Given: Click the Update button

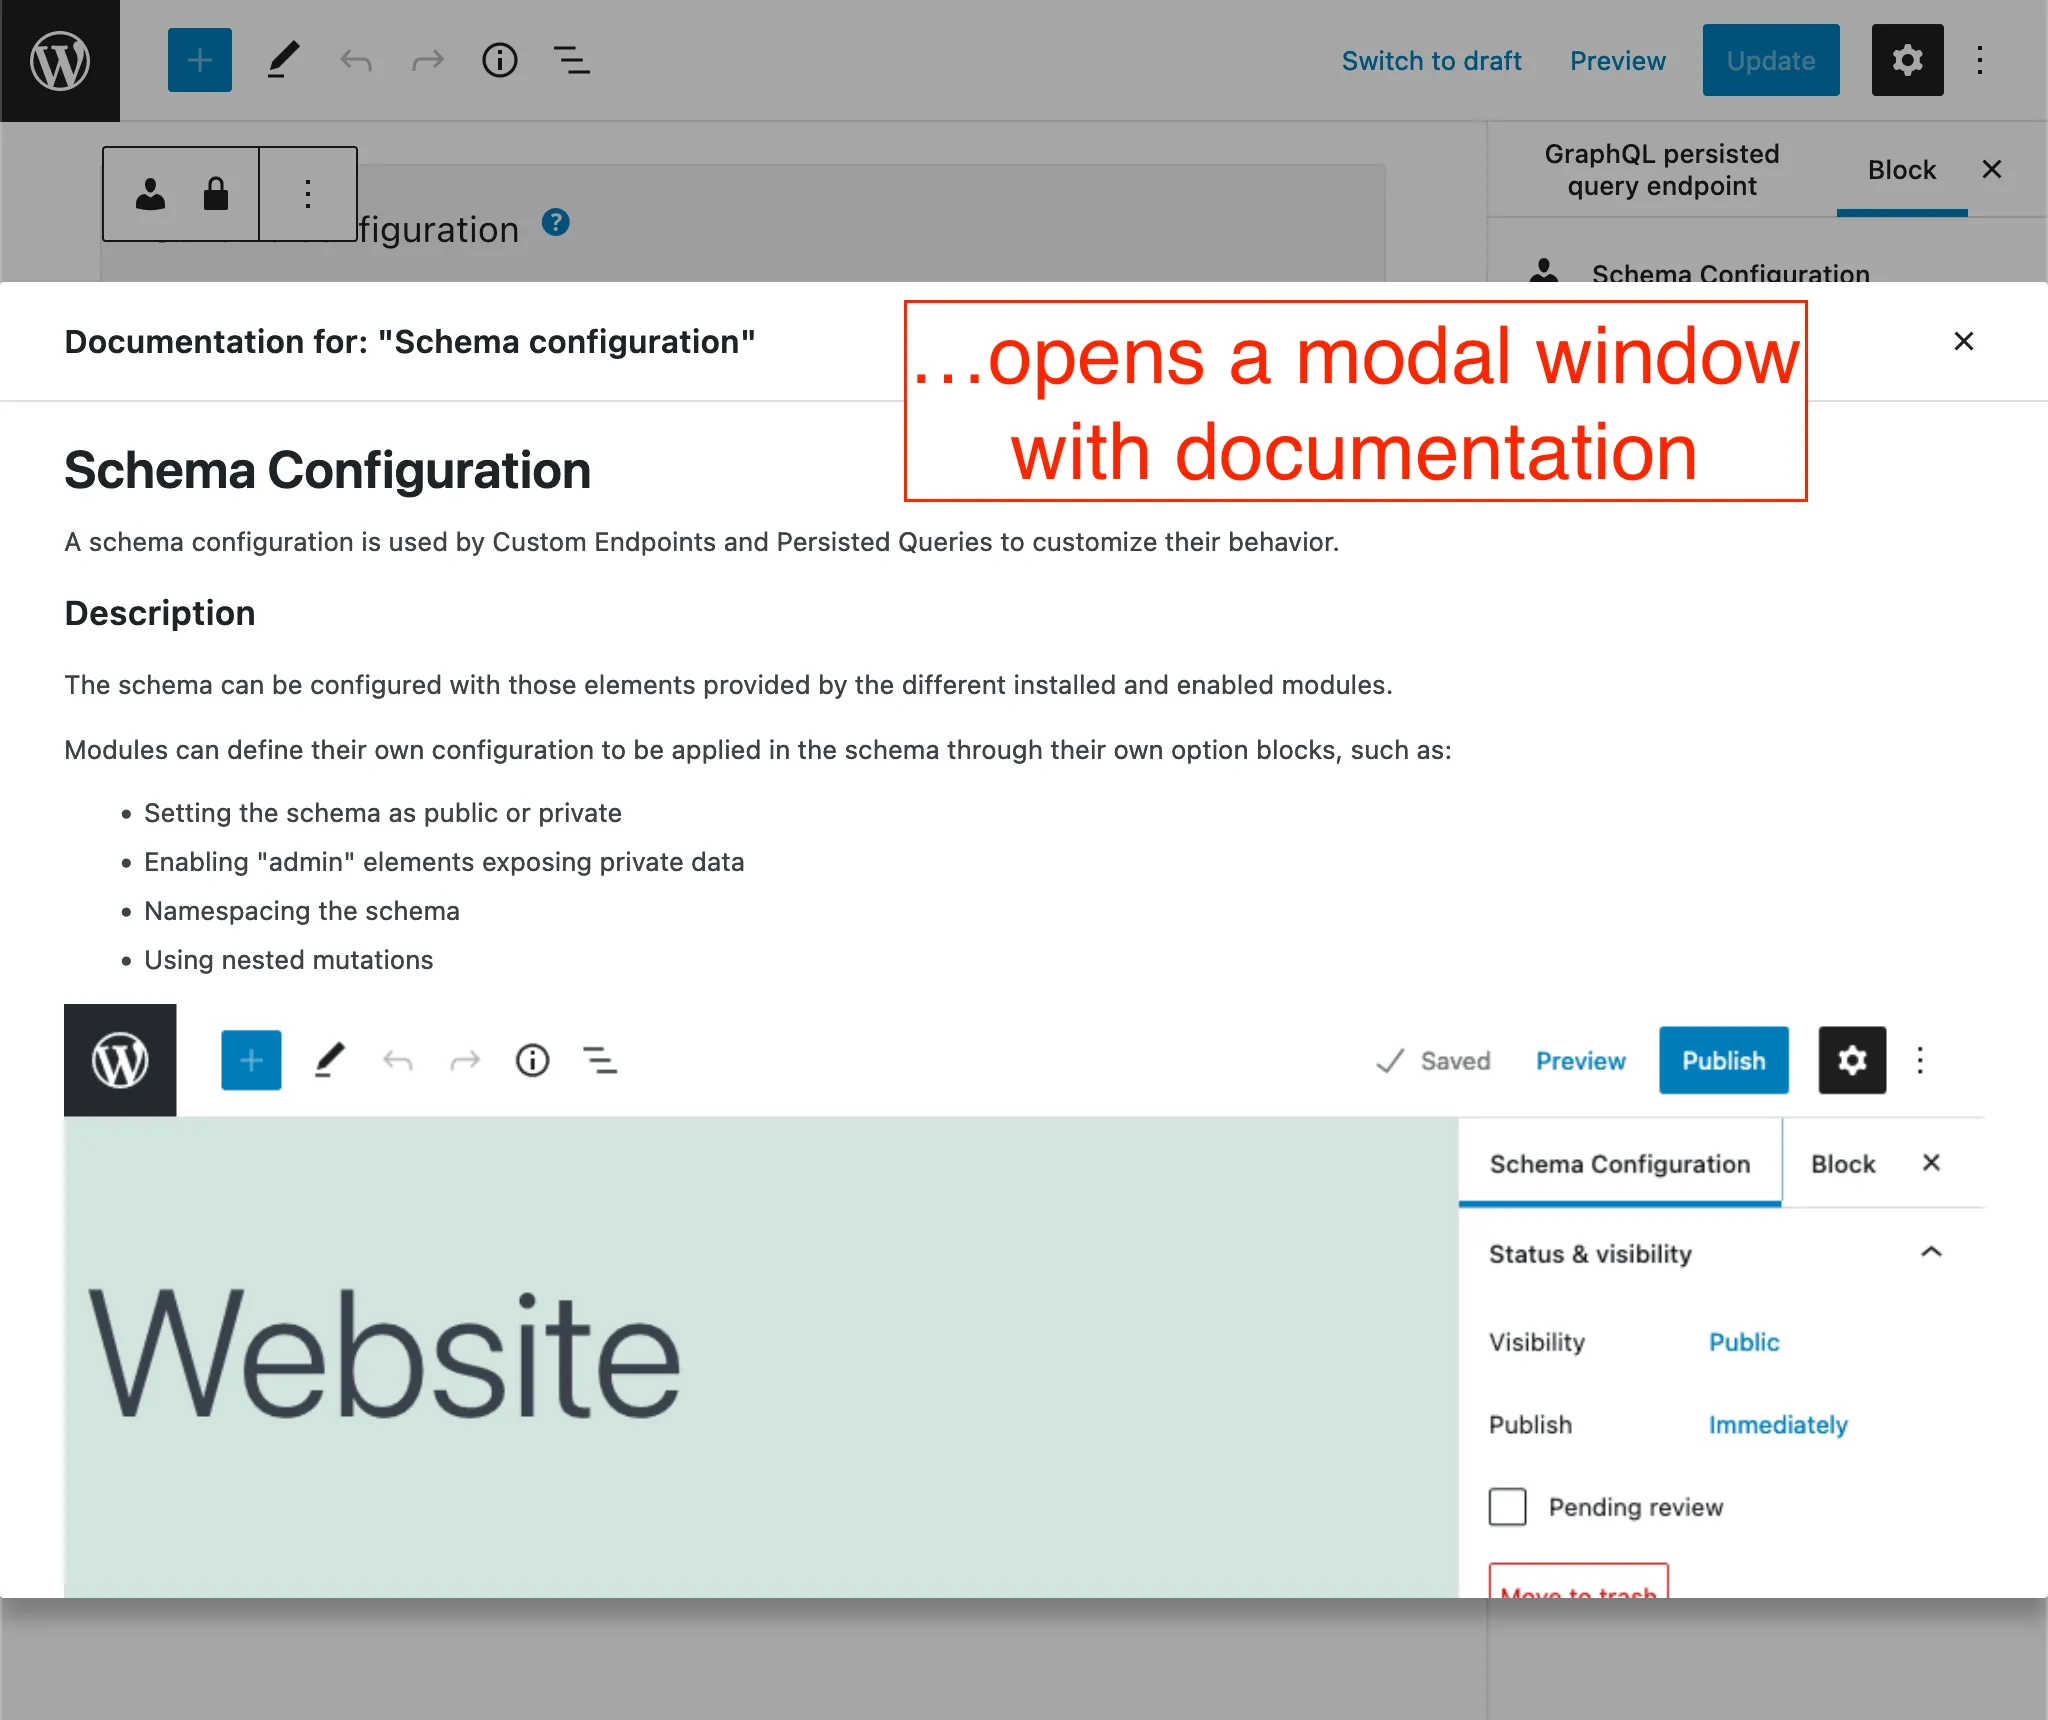Looking at the screenshot, I should click(1770, 60).
